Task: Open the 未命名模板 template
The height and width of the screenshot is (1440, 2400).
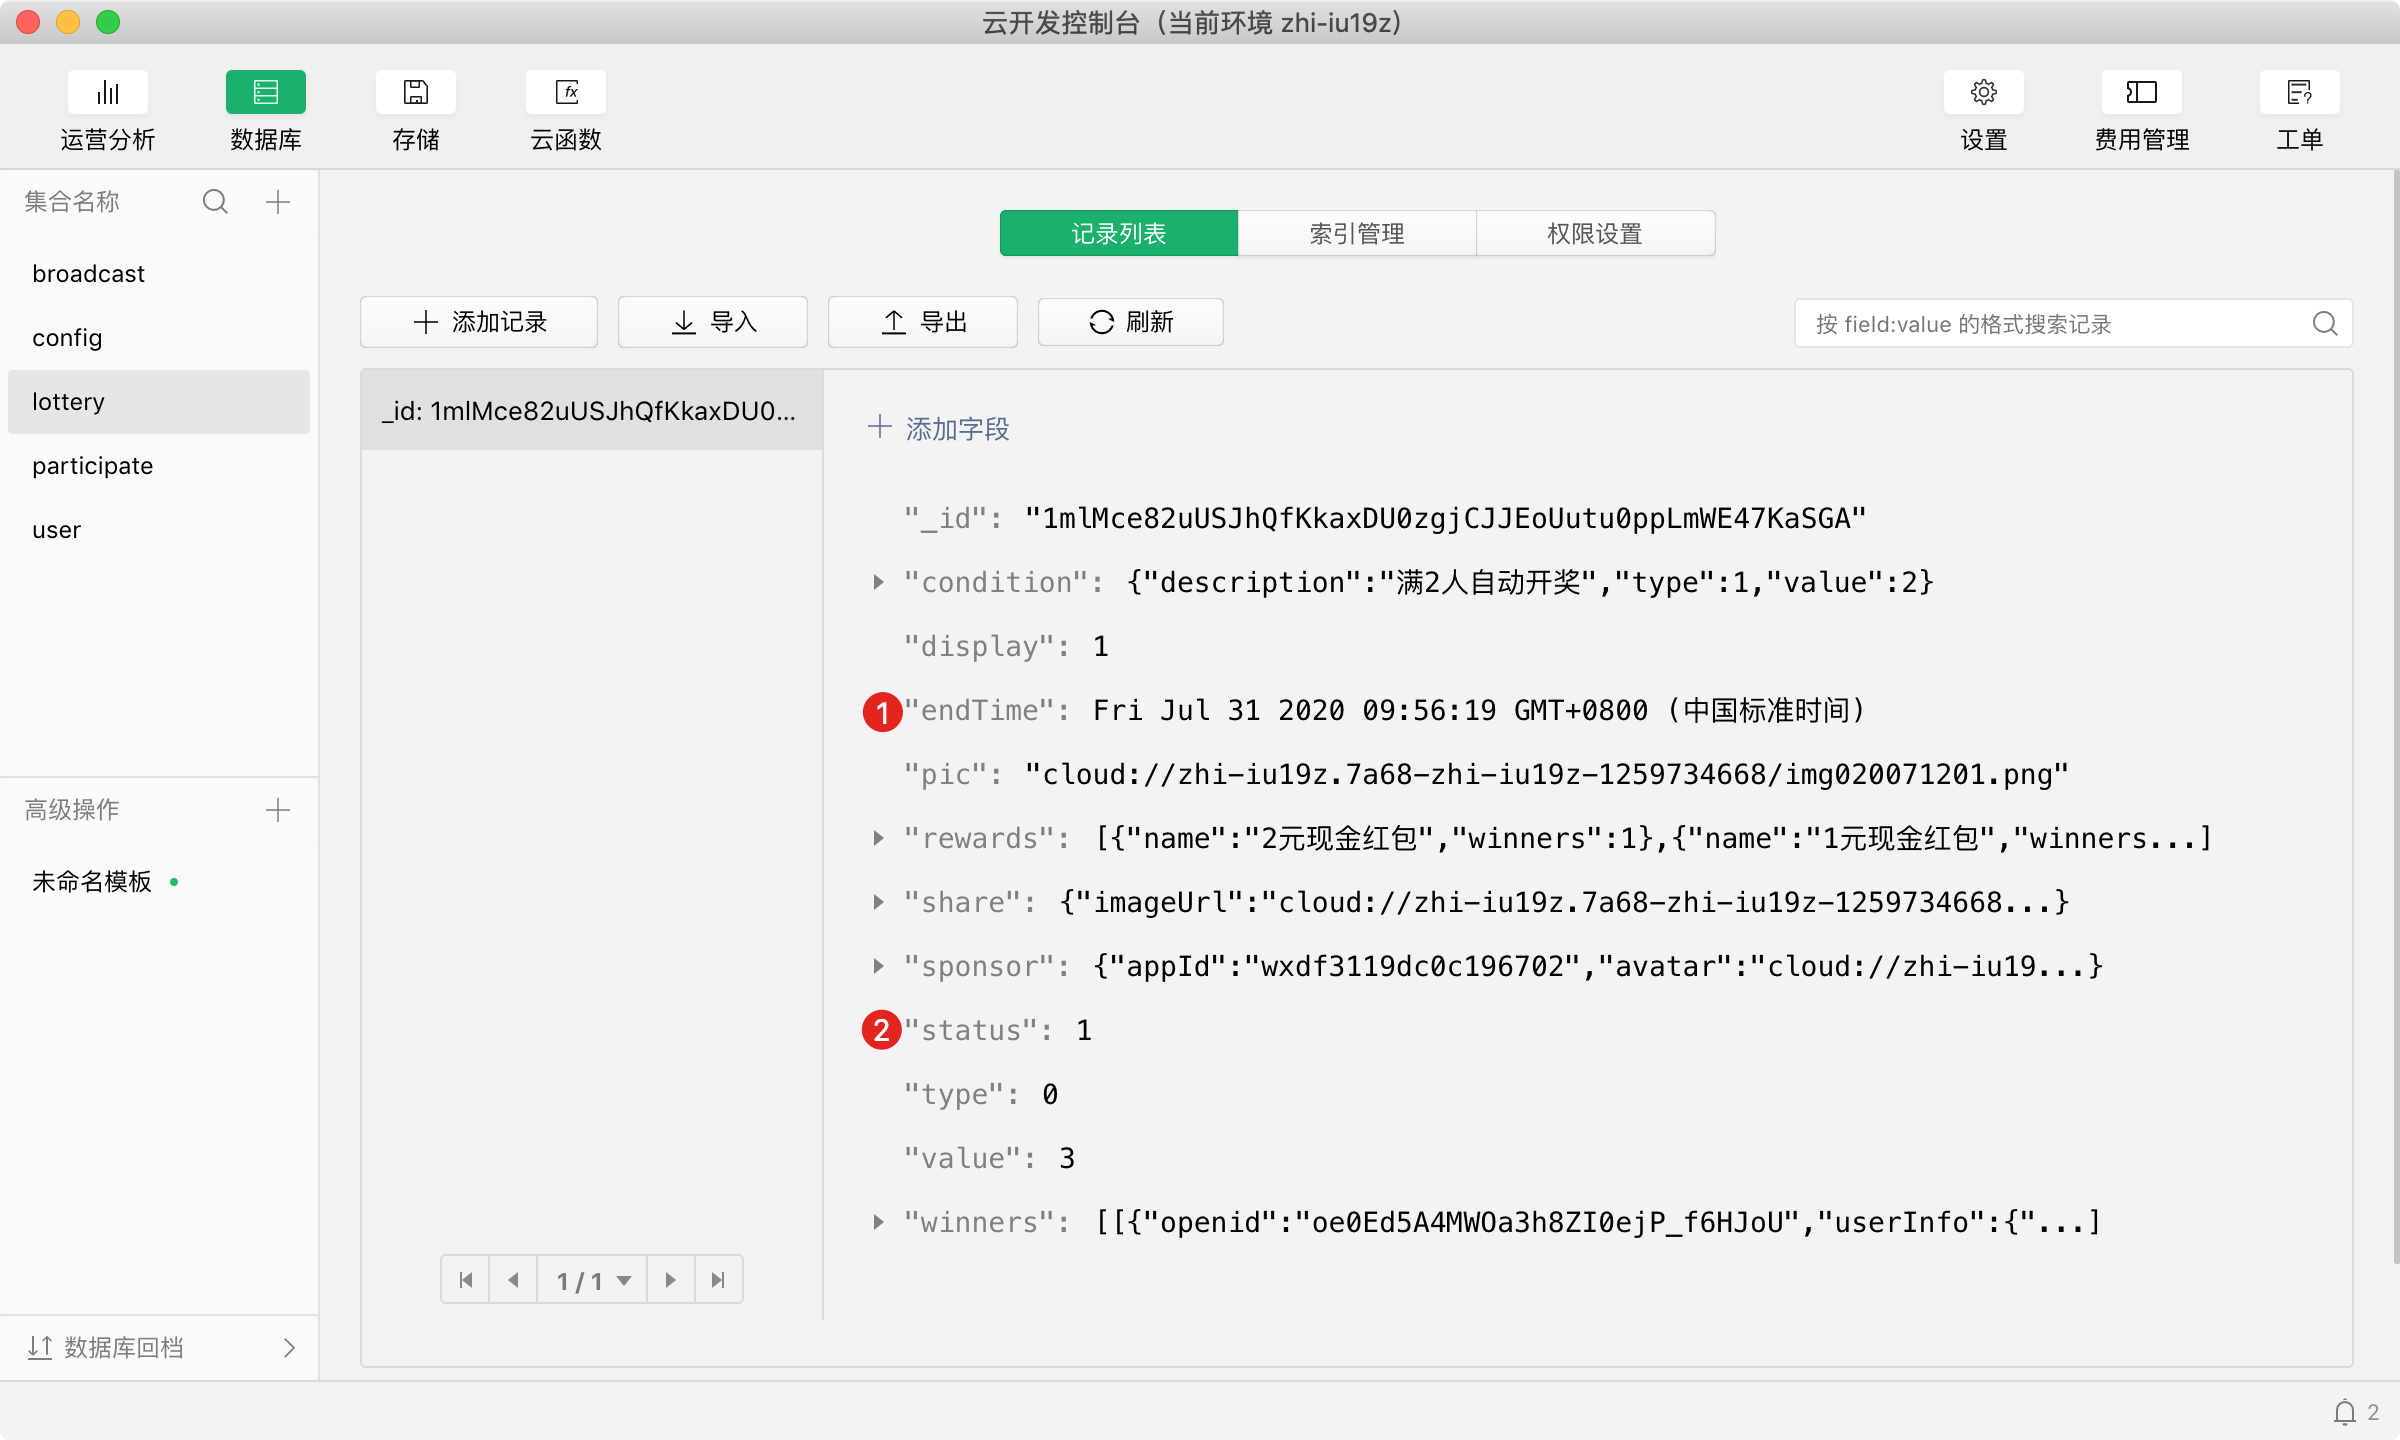Action: pyautogui.click(x=92, y=882)
